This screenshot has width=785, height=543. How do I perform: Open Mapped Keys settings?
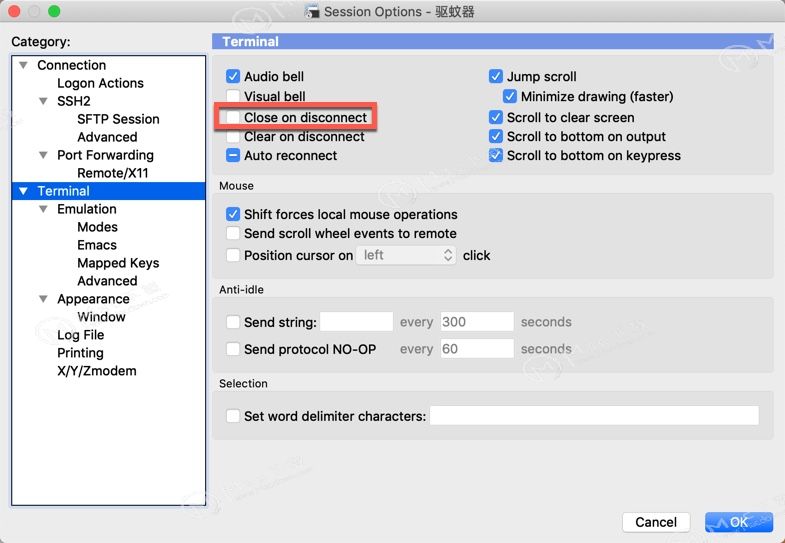tap(118, 263)
